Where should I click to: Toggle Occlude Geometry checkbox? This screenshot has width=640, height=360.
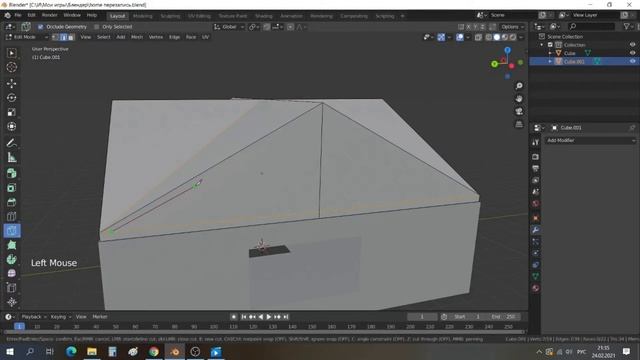[x=40, y=27]
